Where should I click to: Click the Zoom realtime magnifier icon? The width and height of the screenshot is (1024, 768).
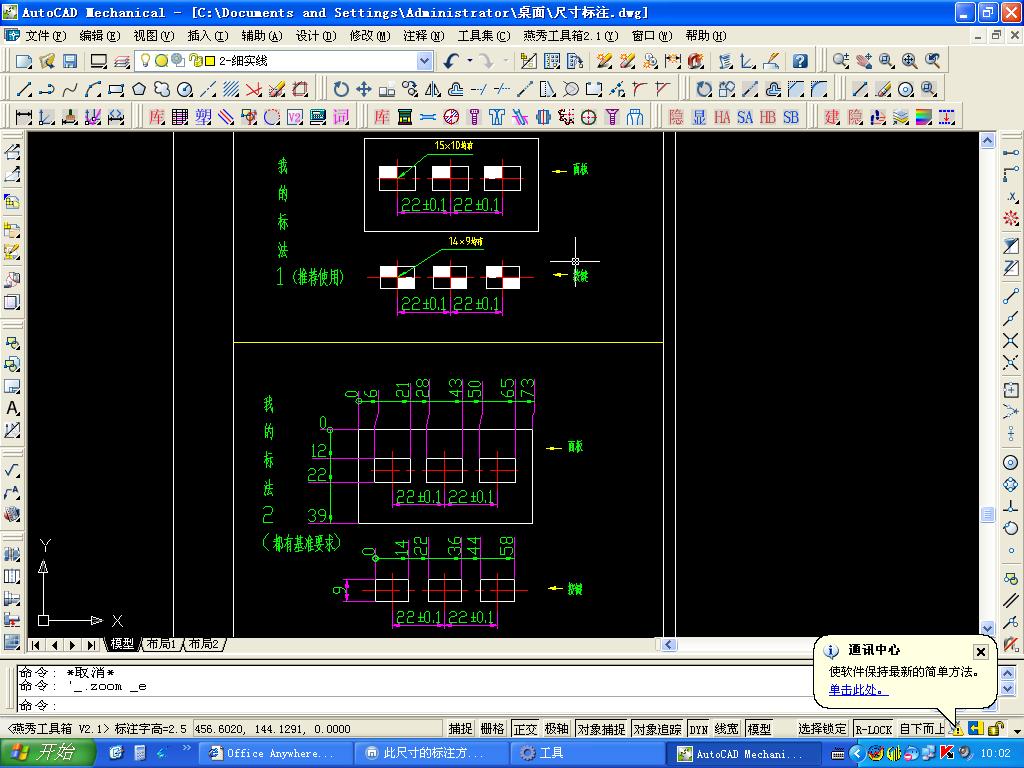click(841, 61)
